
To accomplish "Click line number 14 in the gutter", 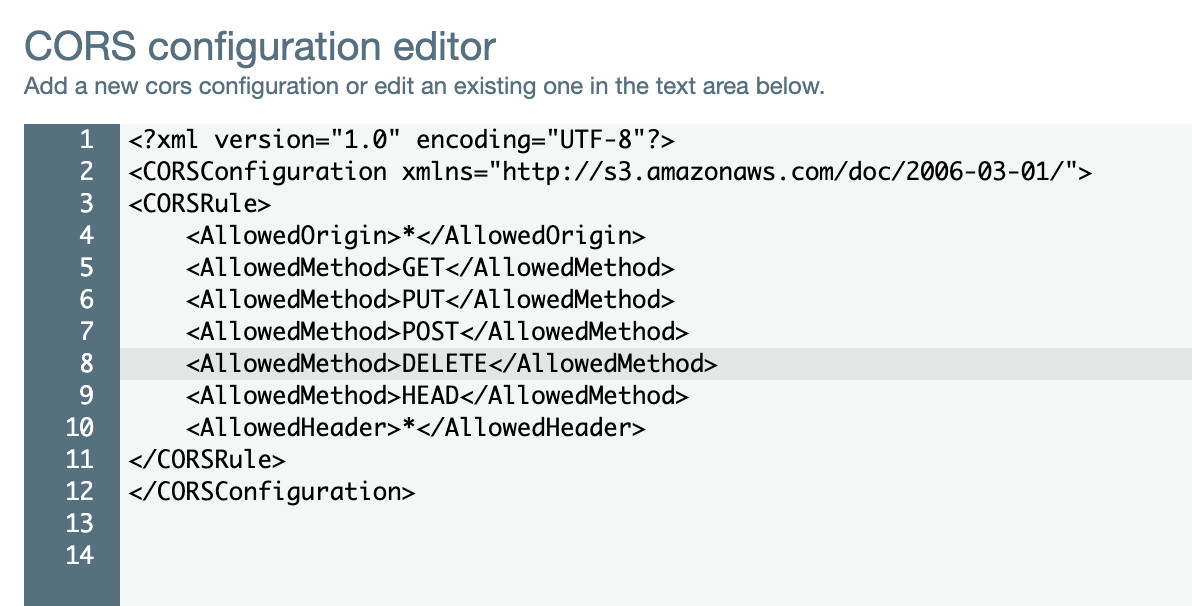I will (83, 555).
